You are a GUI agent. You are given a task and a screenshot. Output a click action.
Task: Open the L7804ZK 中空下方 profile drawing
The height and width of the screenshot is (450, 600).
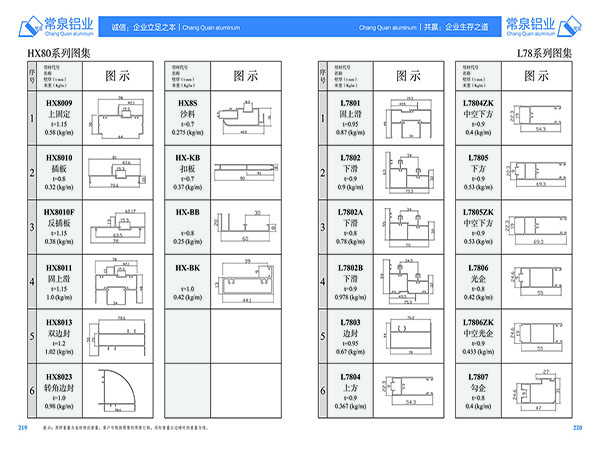pos(537,118)
